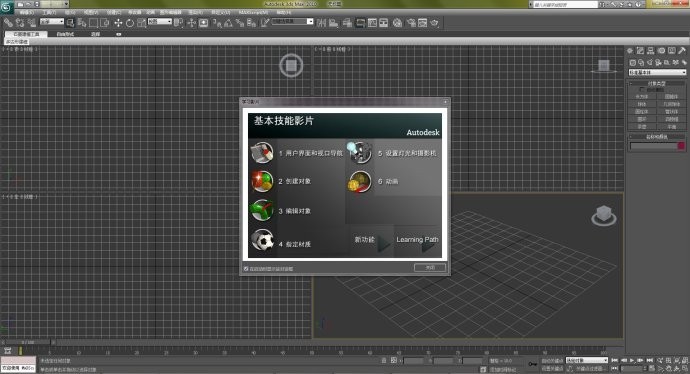The height and width of the screenshot is (374, 690).
Task: Toggle the show dialog at startup checkbox
Action: pos(246,268)
